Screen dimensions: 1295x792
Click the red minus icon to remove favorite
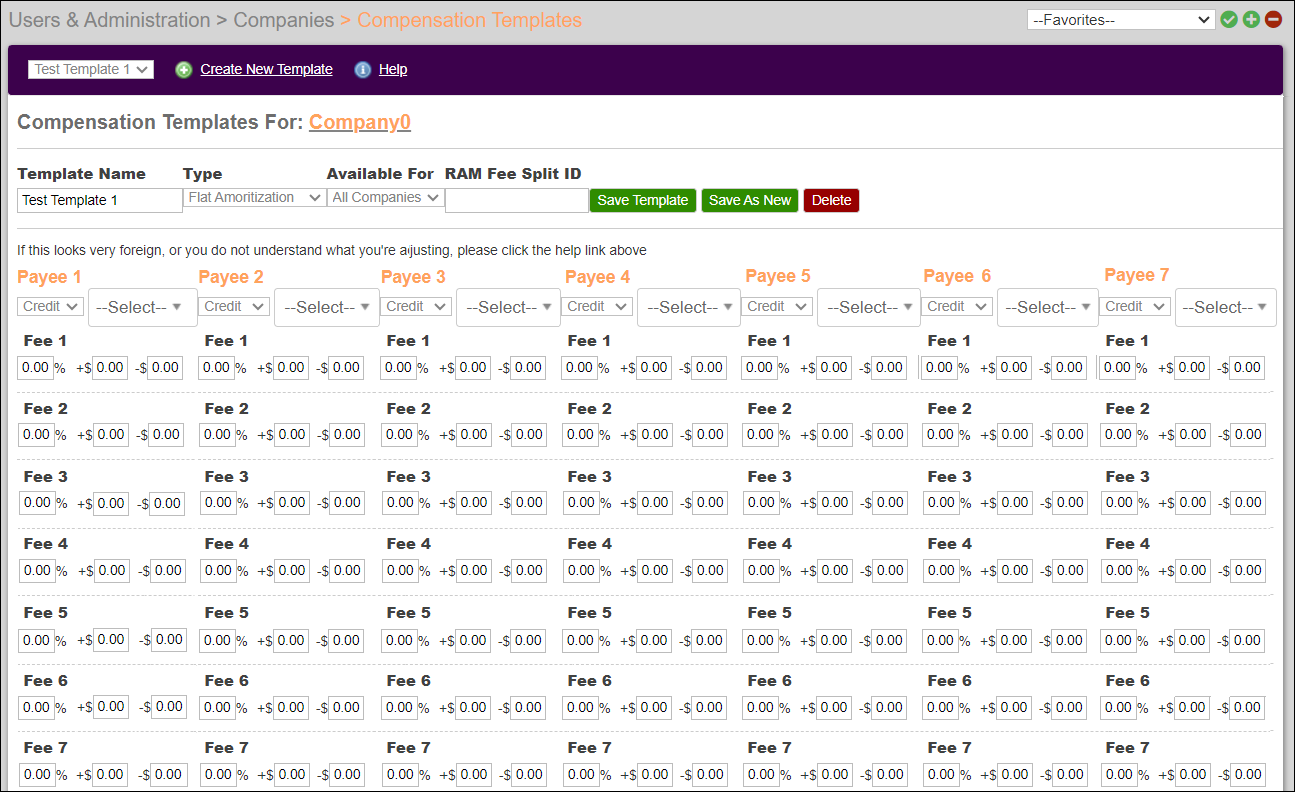(1273, 19)
